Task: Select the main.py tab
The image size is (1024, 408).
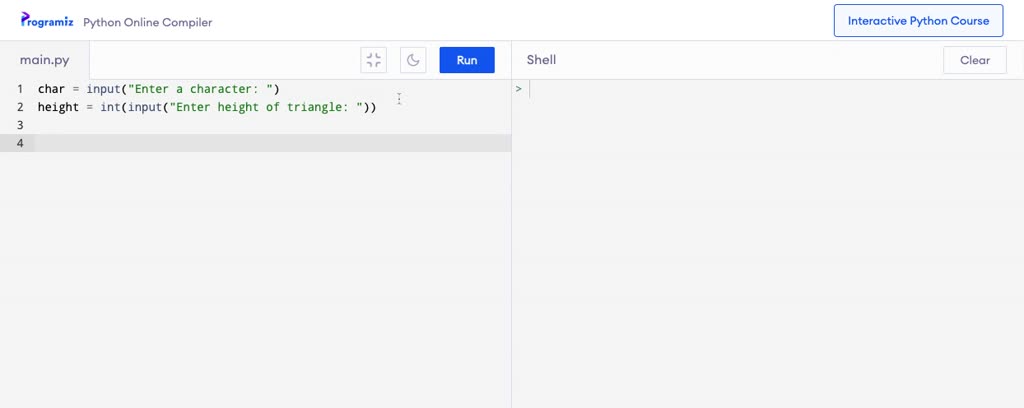Action: 44,60
